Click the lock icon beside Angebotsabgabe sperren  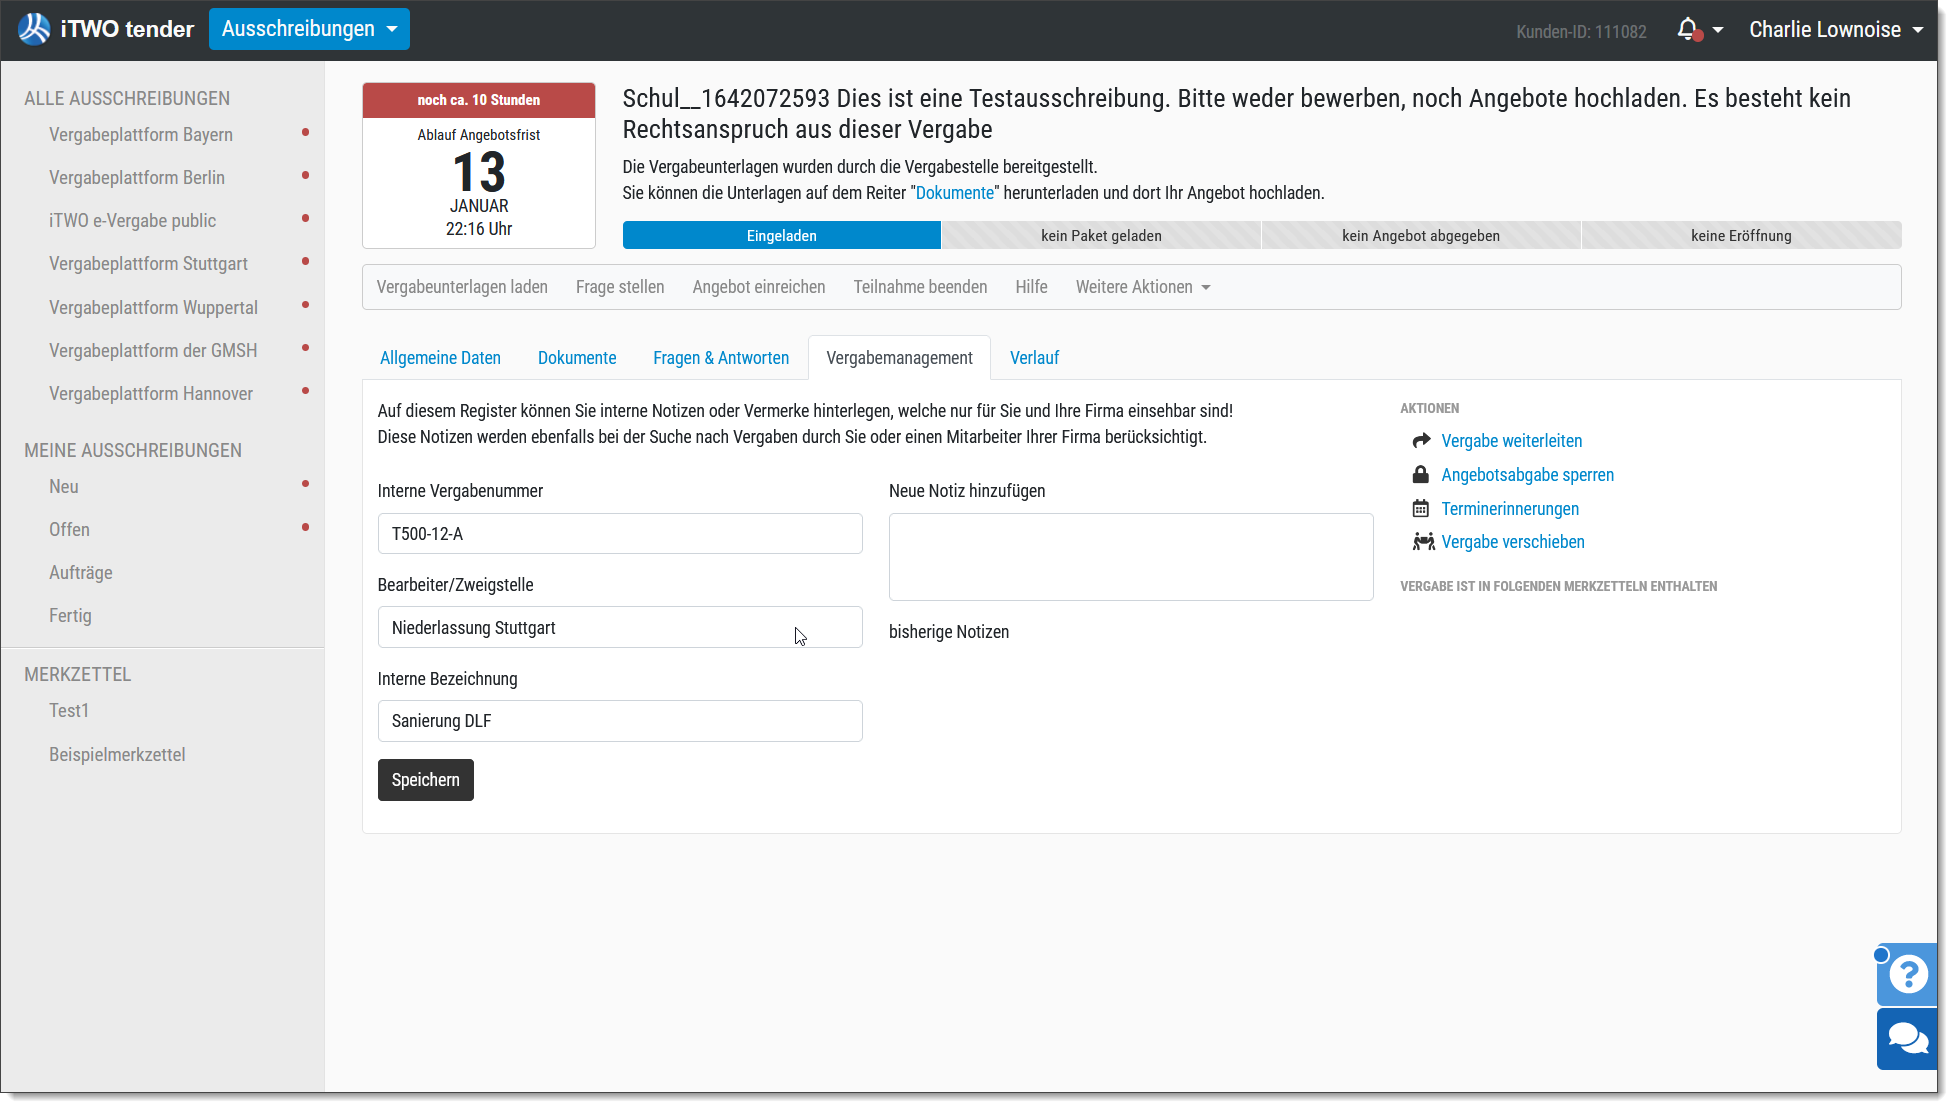click(x=1421, y=474)
